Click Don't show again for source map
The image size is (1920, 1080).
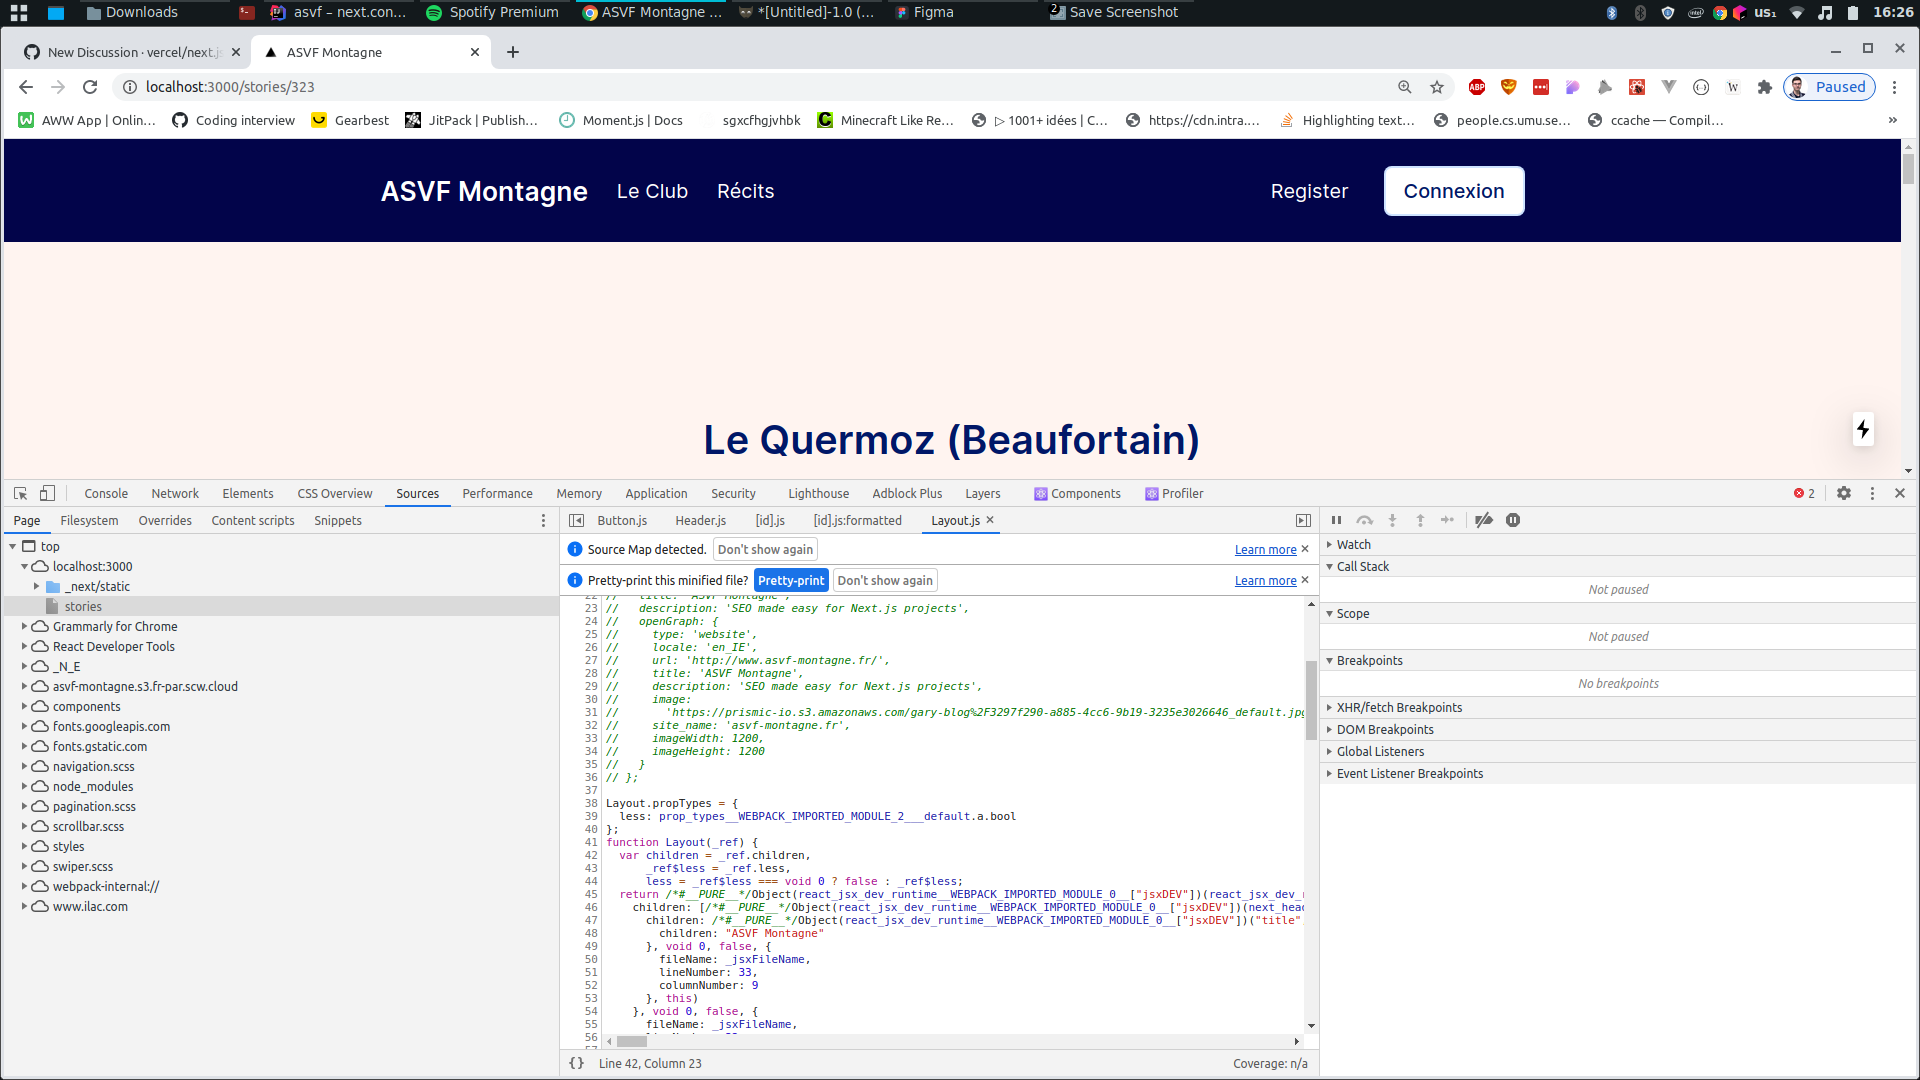[x=765, y=549]
